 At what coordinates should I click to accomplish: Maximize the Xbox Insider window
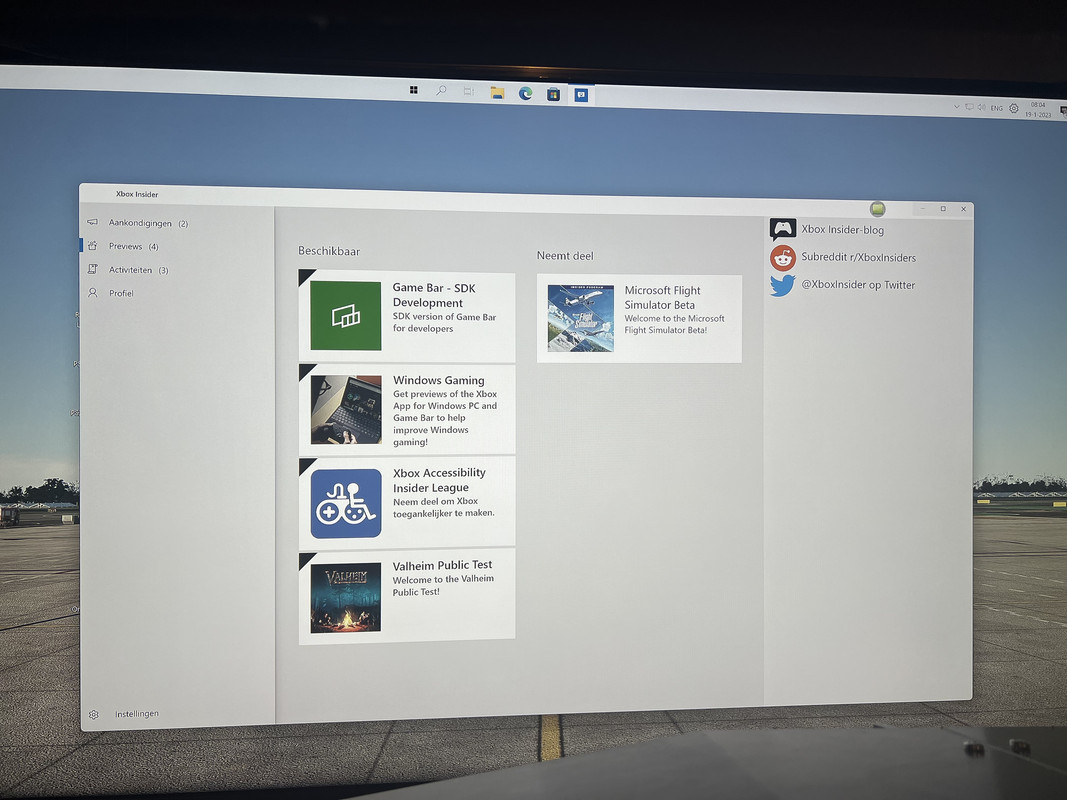tap(943, 209)
